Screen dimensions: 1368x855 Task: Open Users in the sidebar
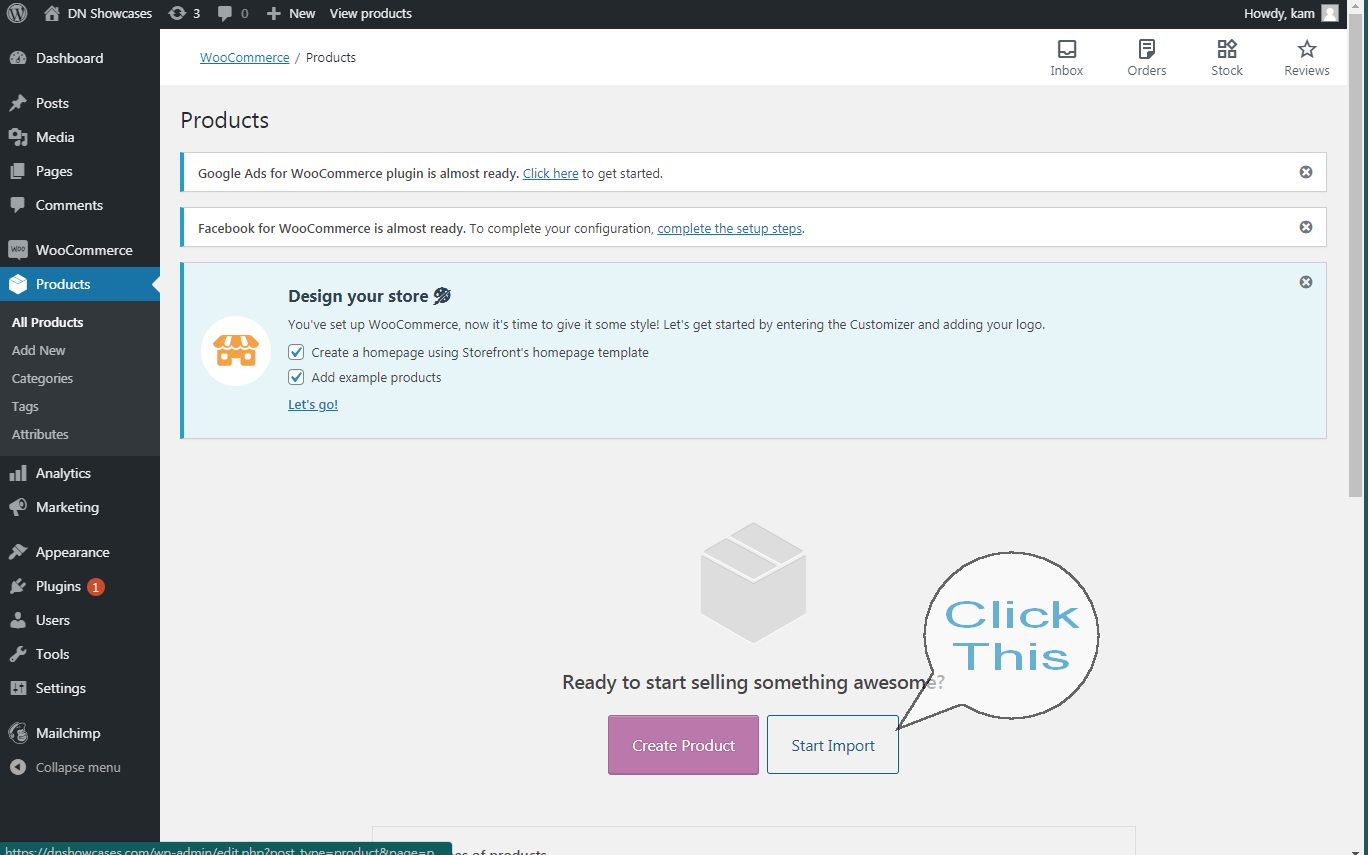click(x=80, y=620)
